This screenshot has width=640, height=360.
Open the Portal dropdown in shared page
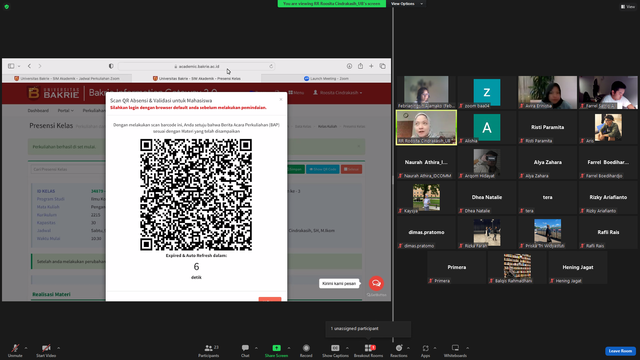(x=65, y=111)
